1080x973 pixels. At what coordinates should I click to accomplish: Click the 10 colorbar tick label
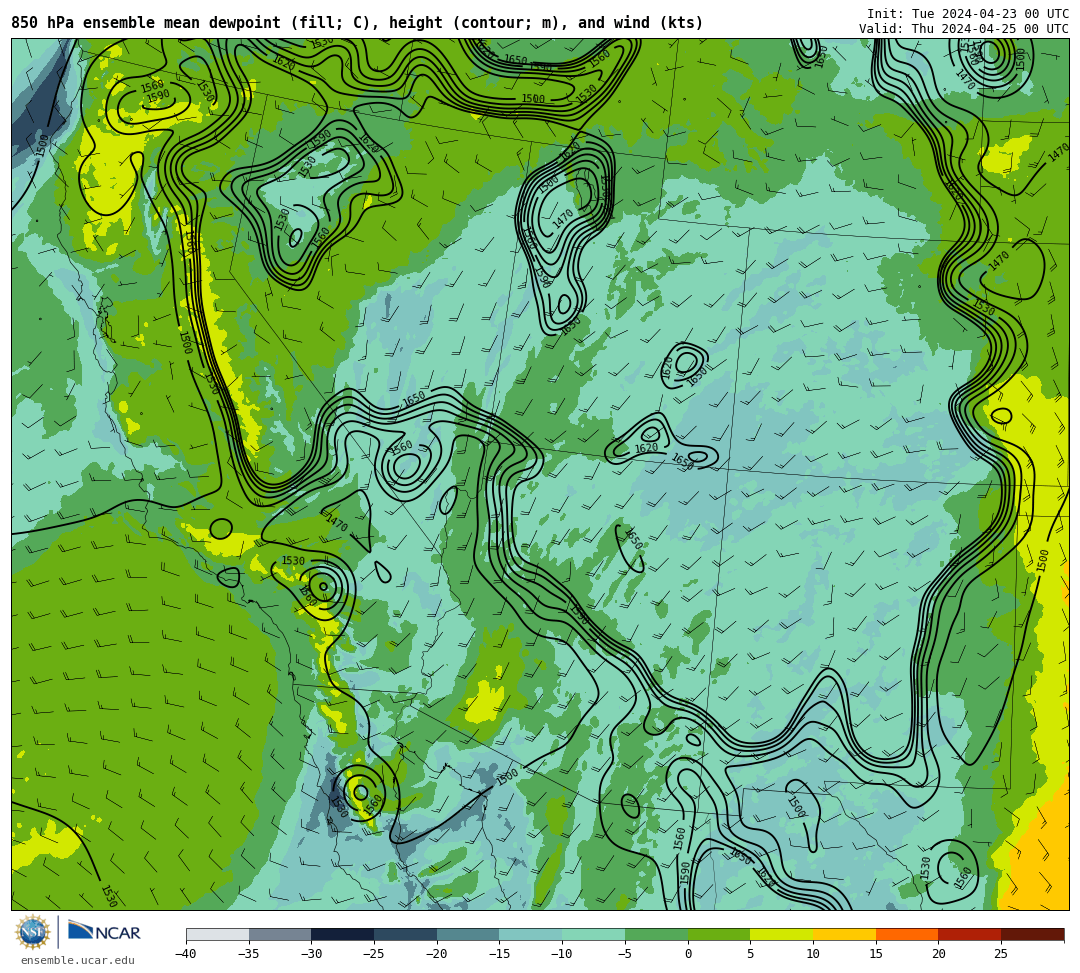click(813, 954)
